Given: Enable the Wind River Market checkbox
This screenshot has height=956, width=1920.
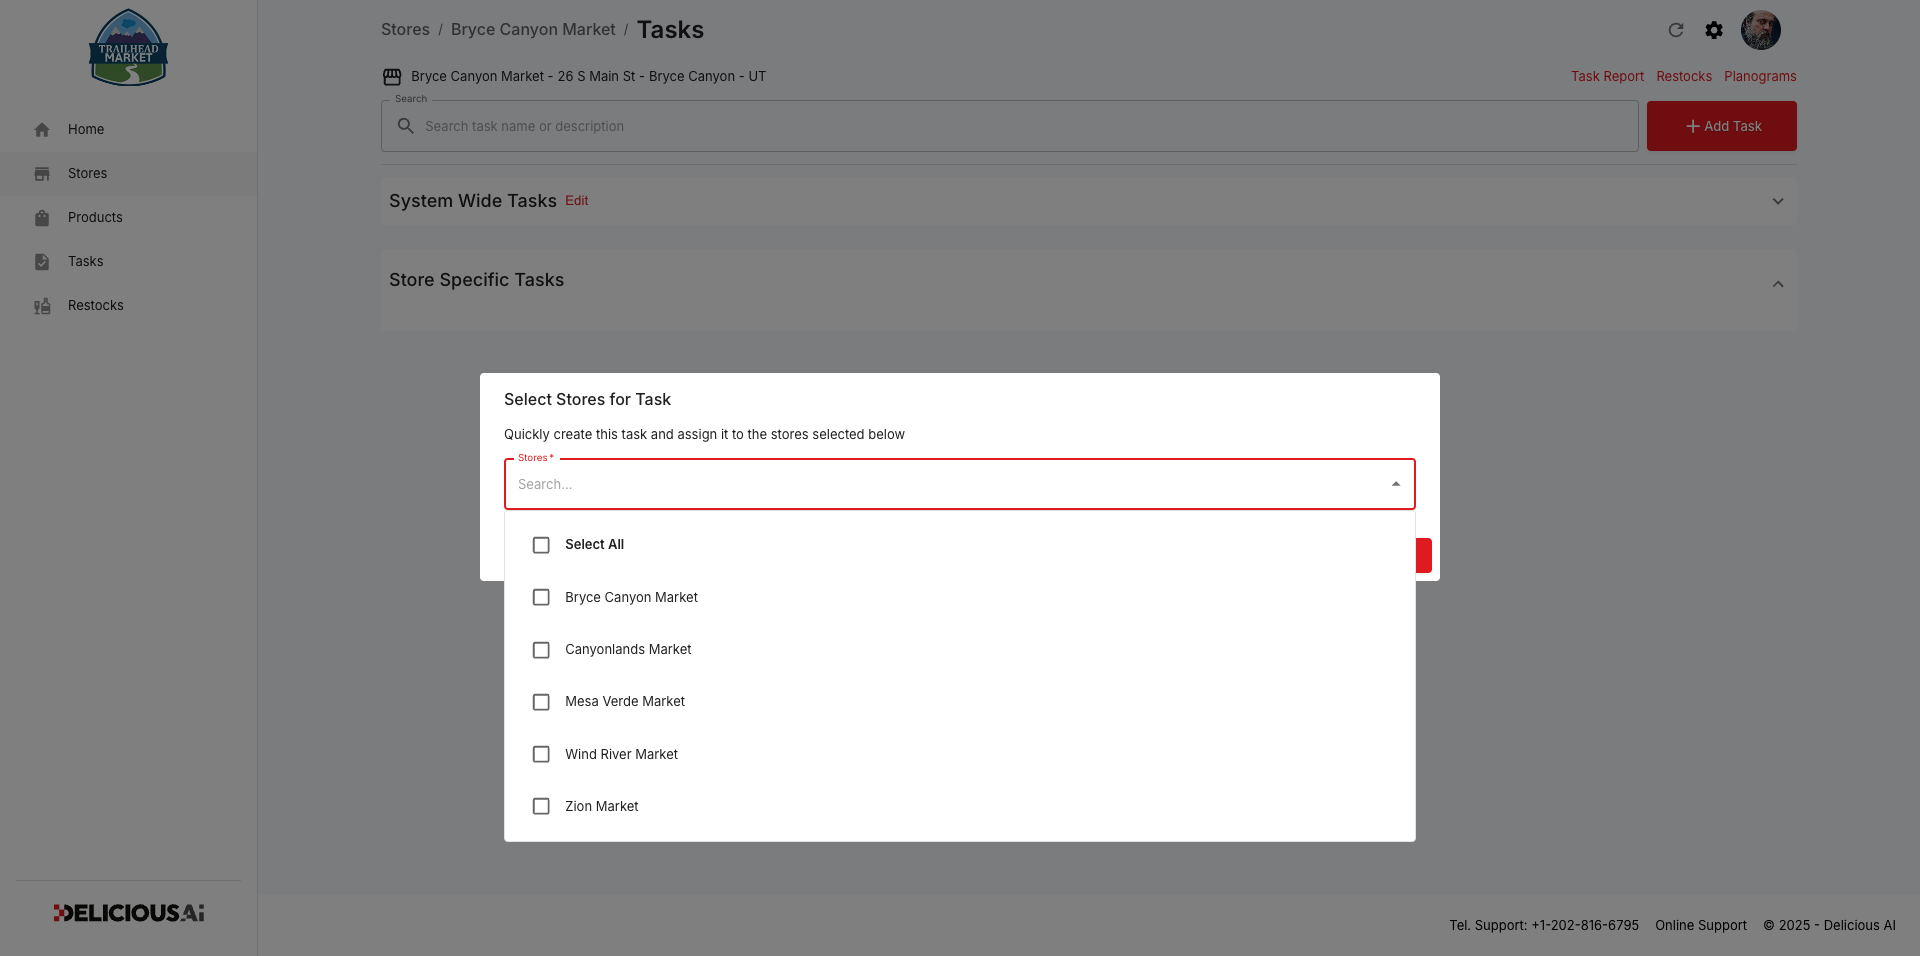Looking at the screenshot, I should [x=541, y=754].
